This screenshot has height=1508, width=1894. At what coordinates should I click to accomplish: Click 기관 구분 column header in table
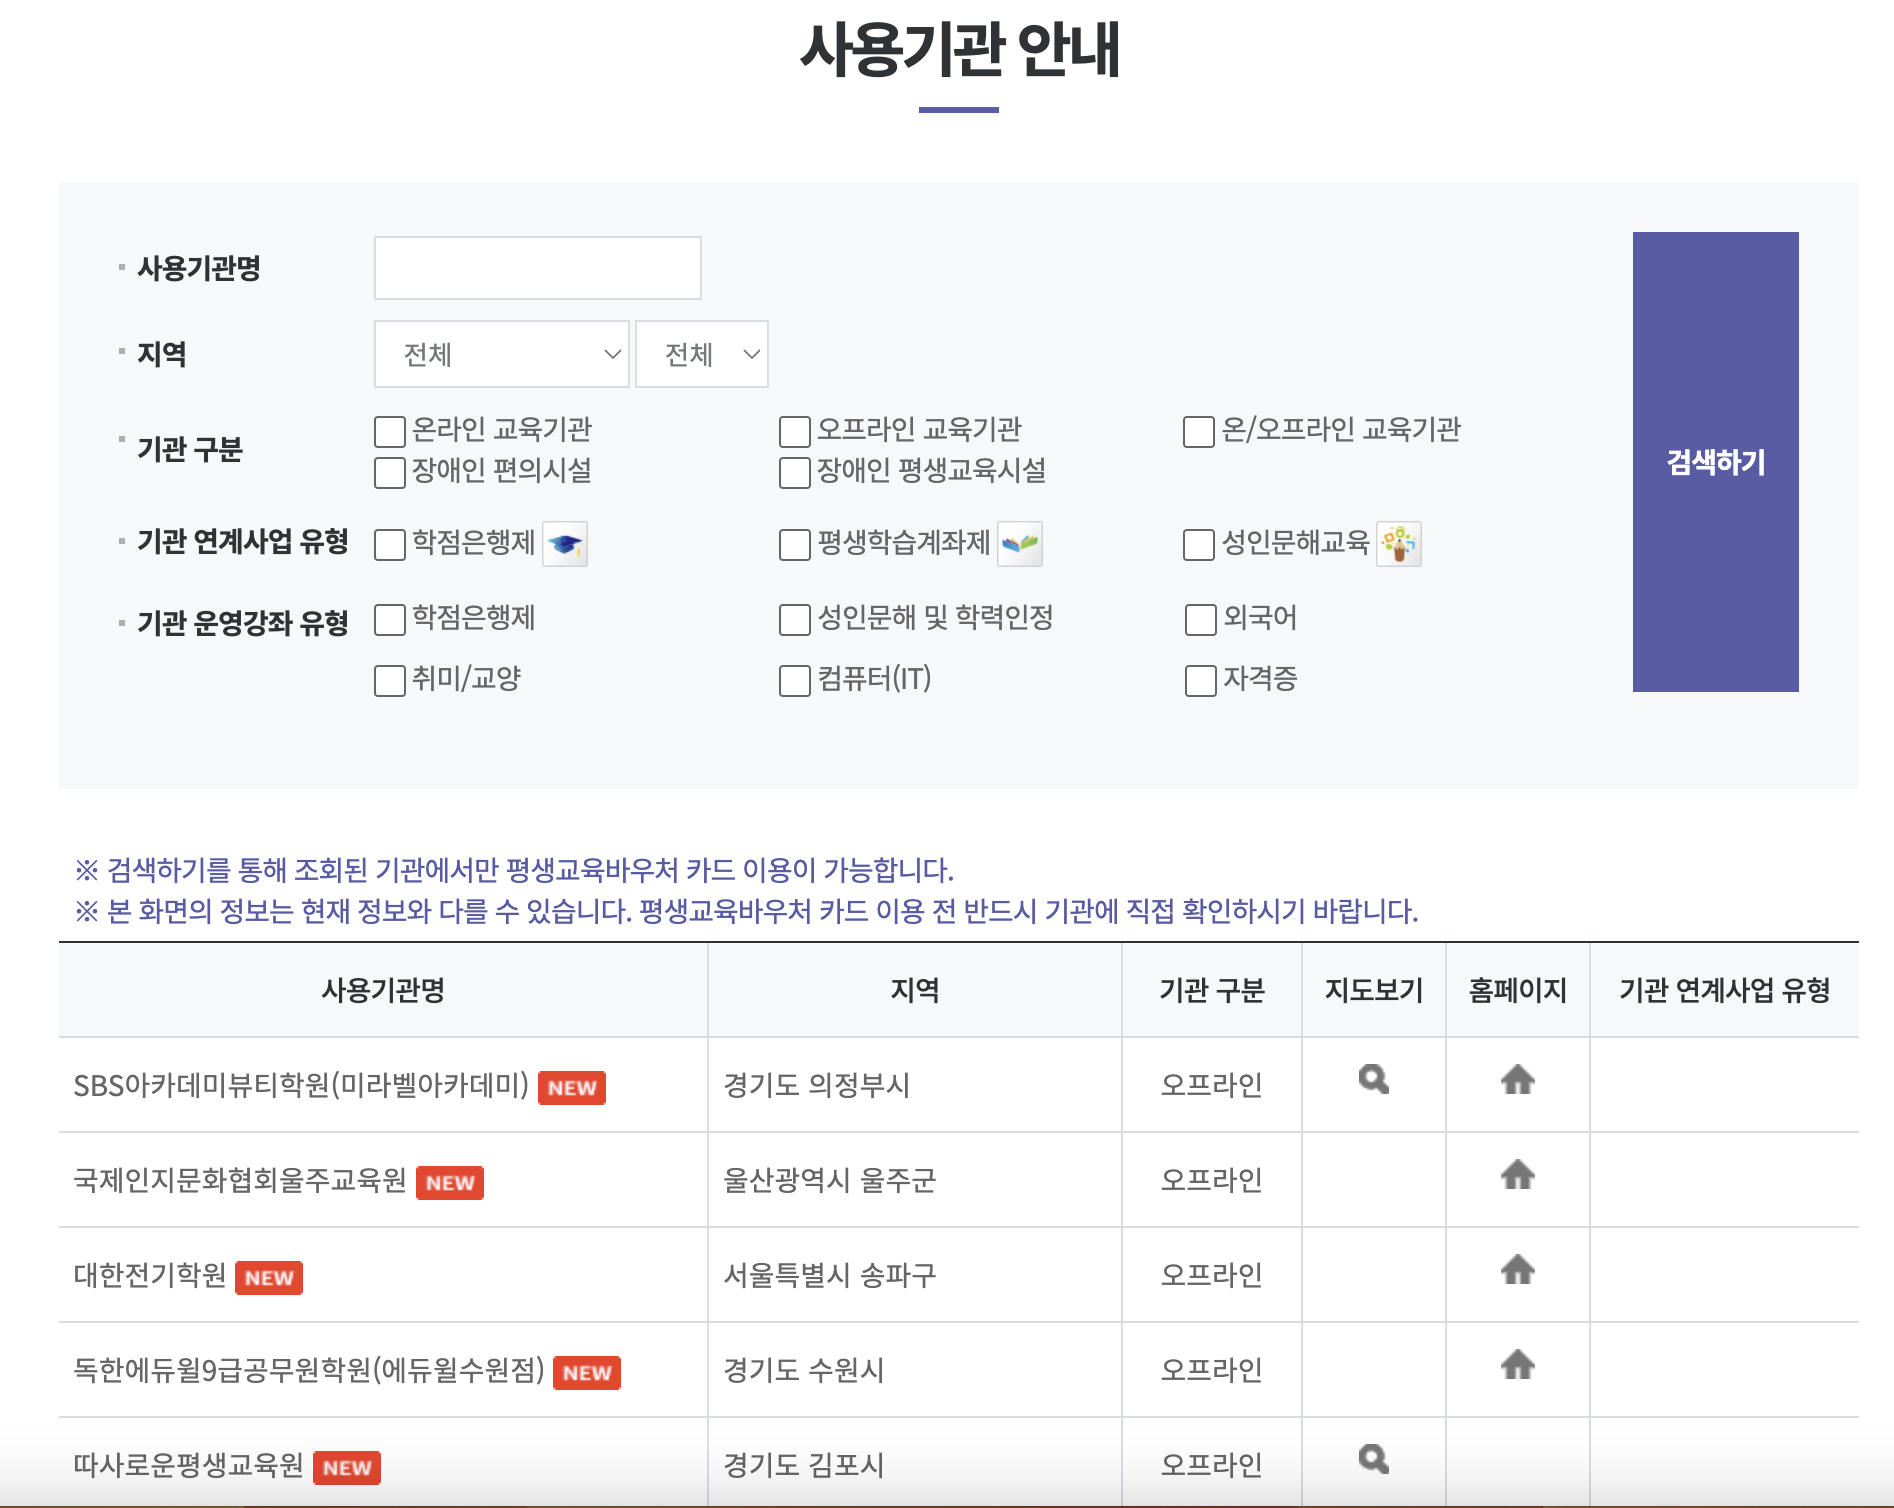(1212, 990)
